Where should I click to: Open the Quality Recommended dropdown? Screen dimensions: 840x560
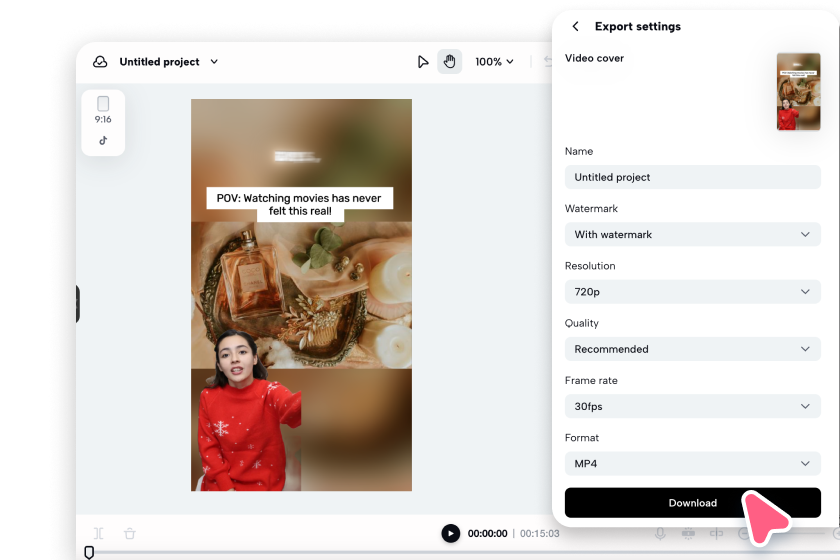pos(693,349)
